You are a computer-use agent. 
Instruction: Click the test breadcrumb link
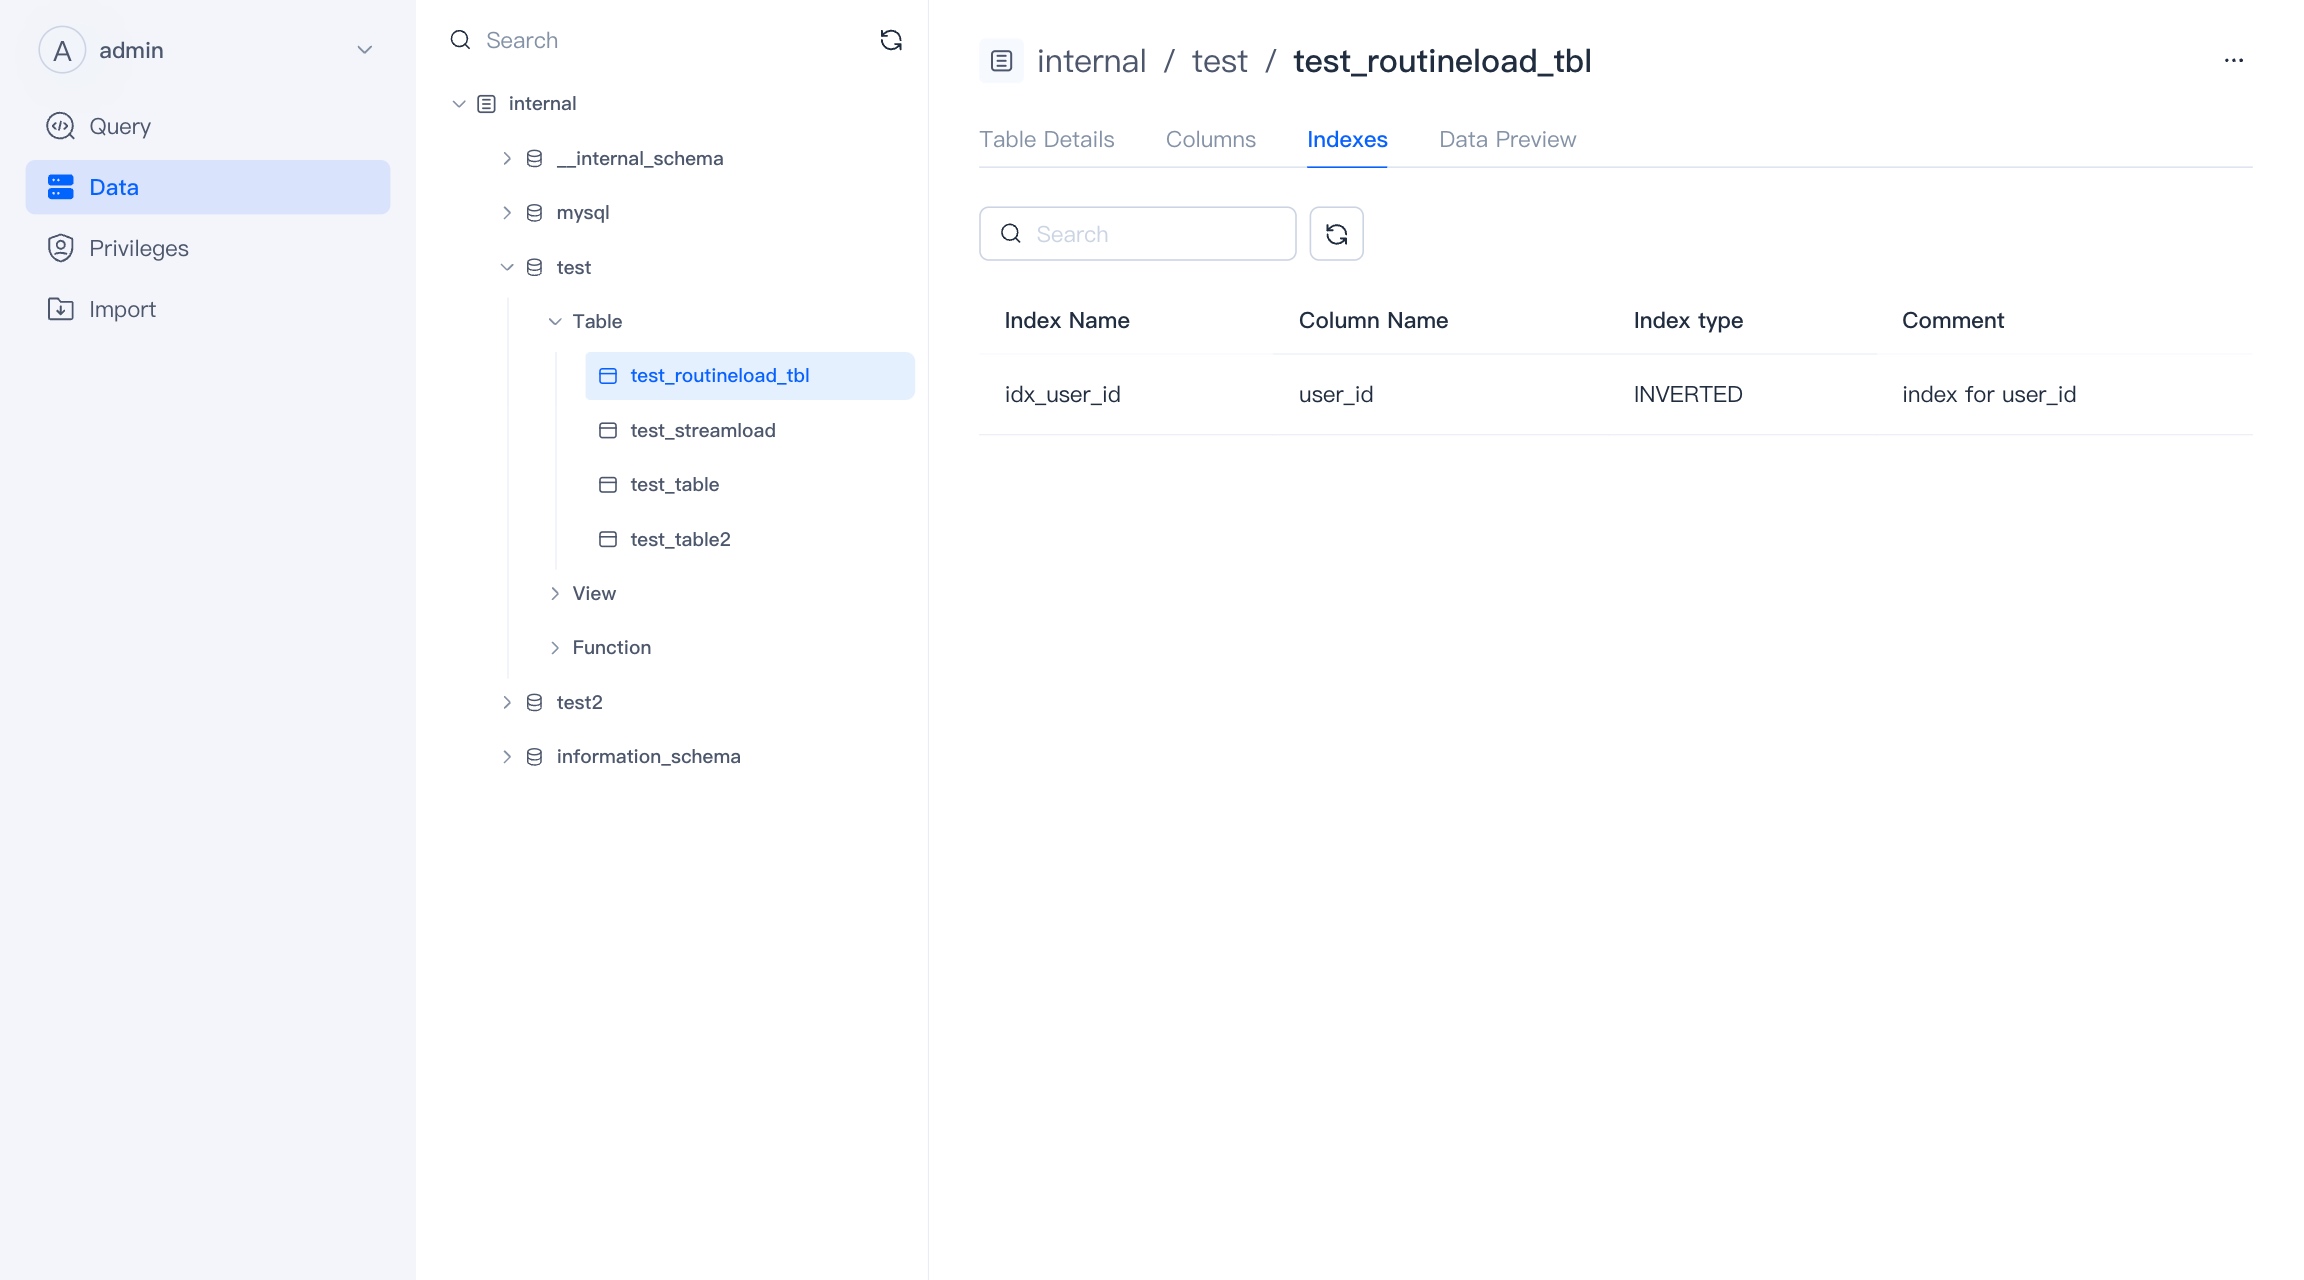tap(1219, 61)
